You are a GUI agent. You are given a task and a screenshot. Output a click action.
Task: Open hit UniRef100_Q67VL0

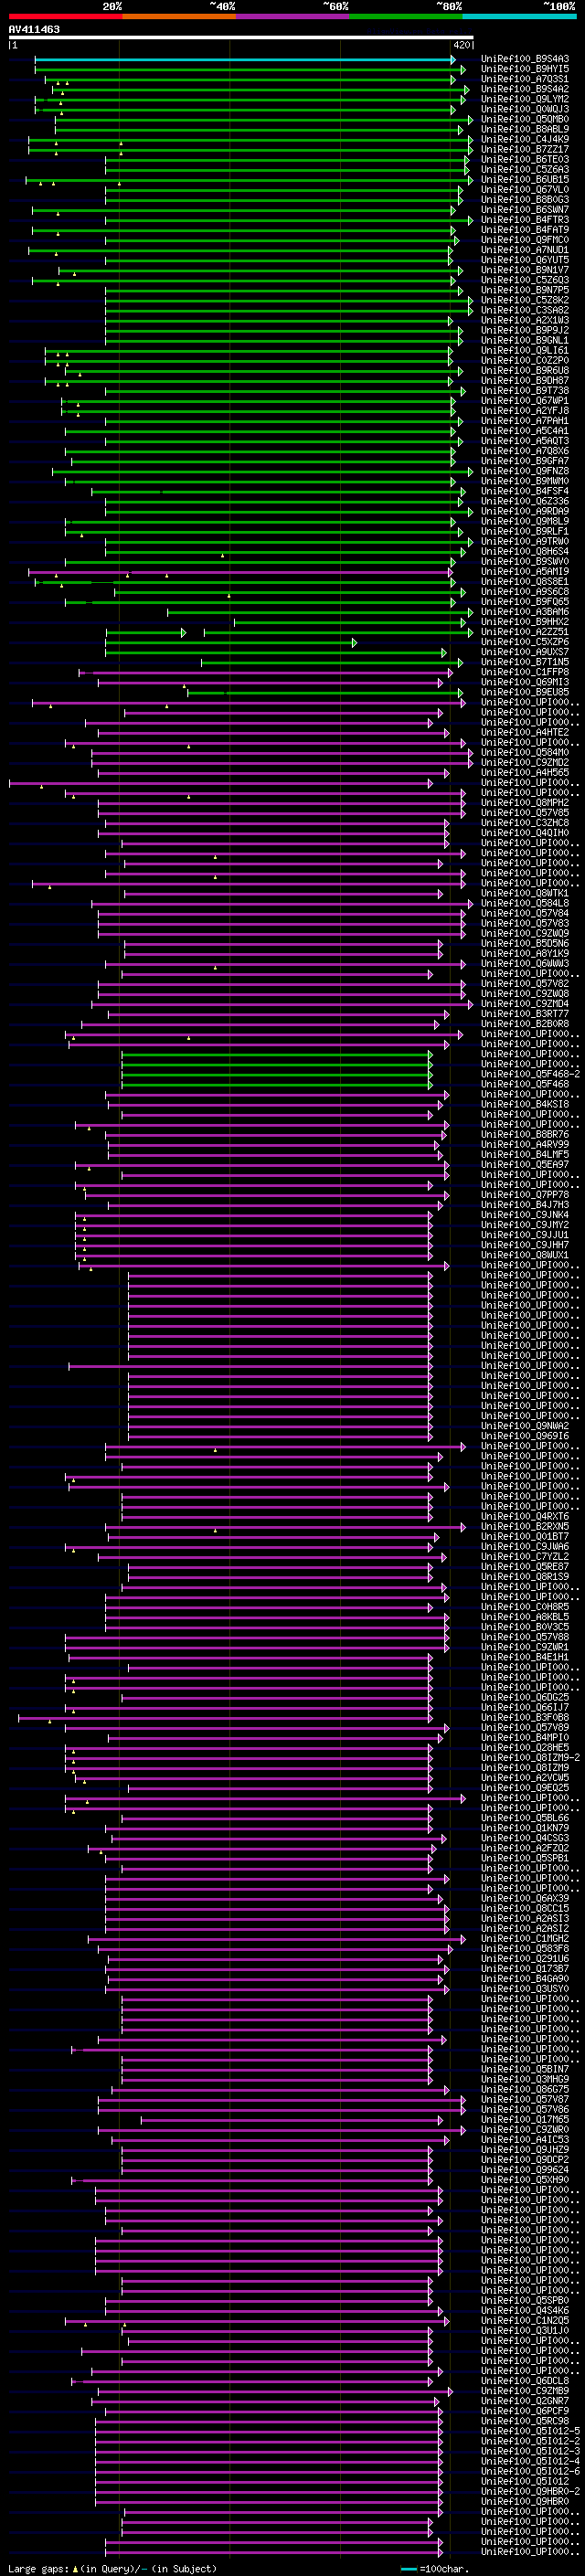point(525,189)
